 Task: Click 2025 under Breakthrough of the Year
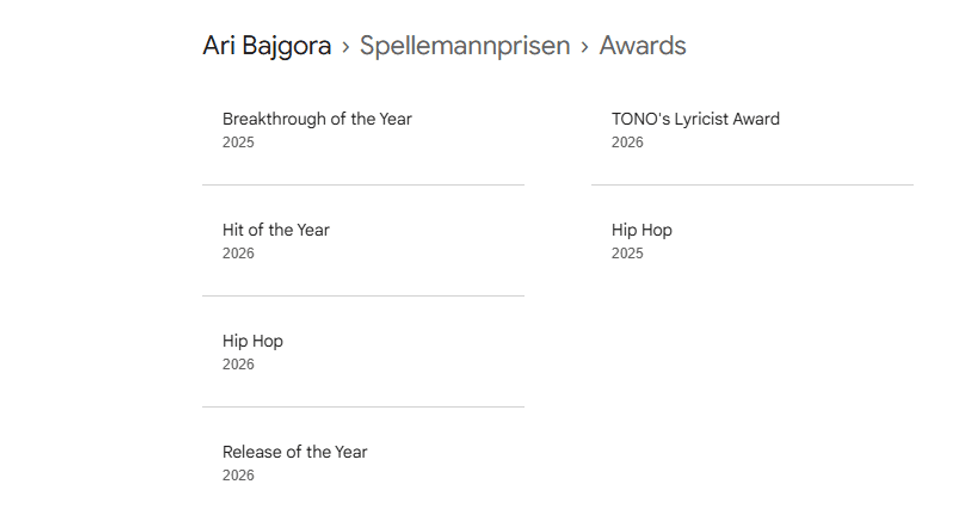238,142
